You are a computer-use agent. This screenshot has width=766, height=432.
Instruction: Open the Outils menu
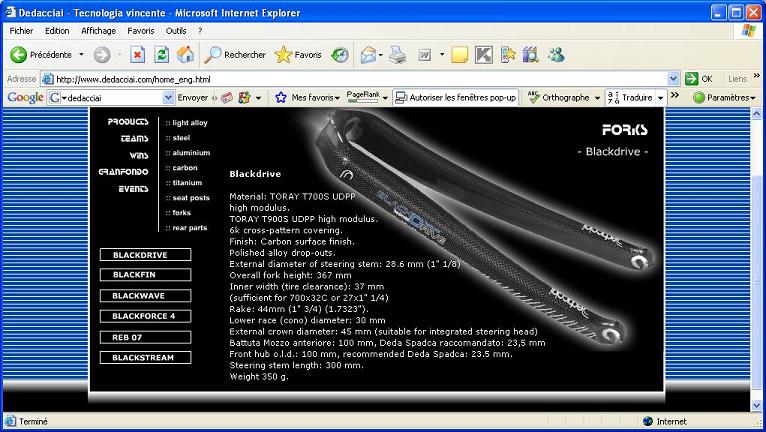[176, 31]
